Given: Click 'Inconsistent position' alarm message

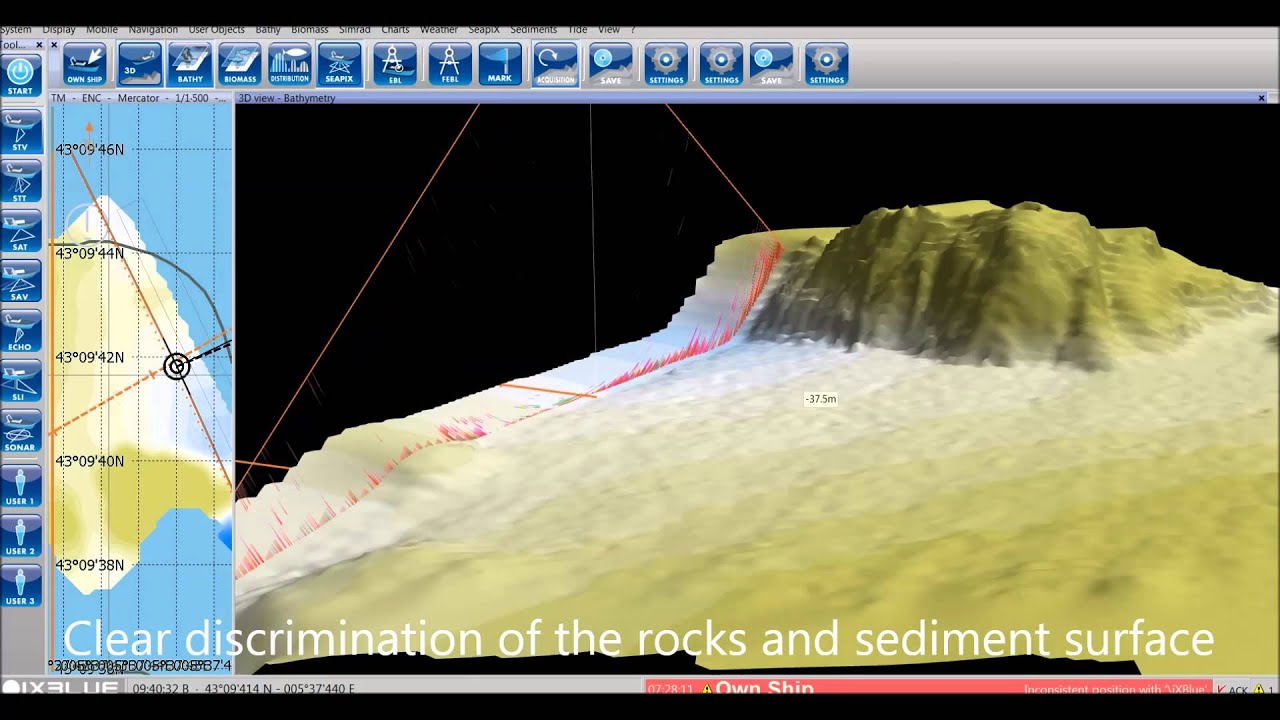Looking at the screenshot, I should tap(1115, 689).
